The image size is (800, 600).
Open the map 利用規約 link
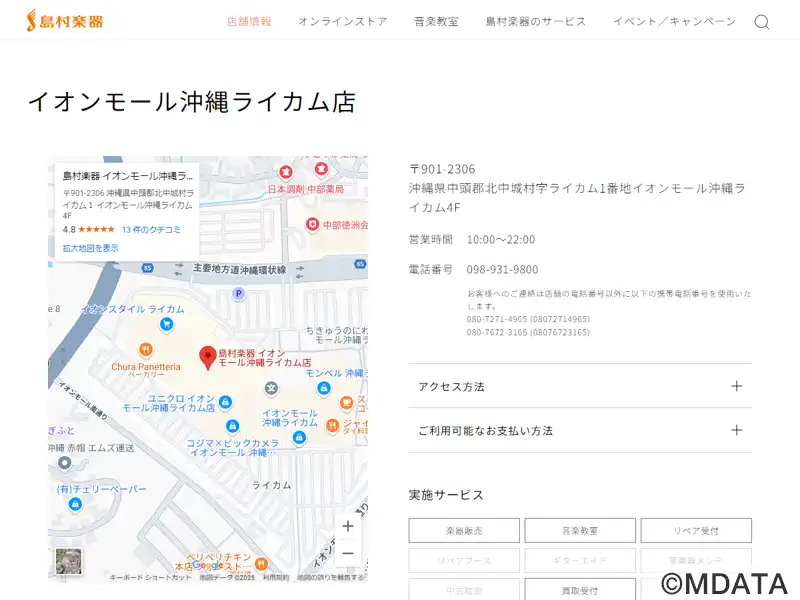tap(276, 578)
